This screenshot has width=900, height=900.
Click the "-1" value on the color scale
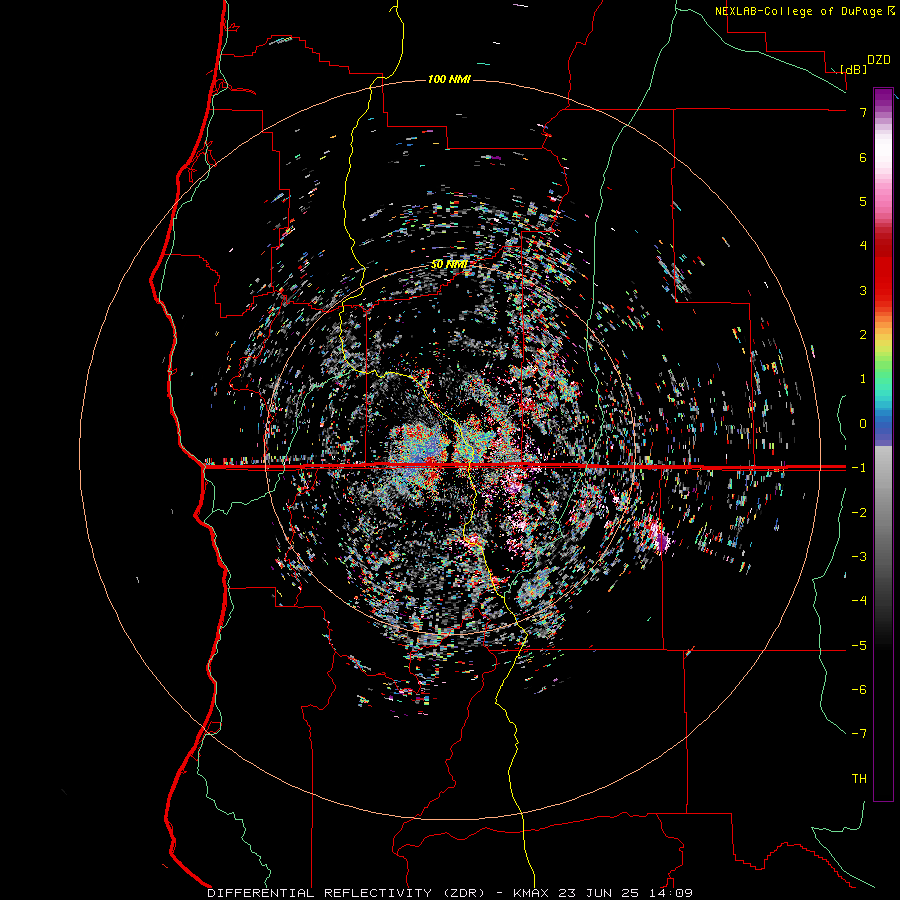coord(859,468)
